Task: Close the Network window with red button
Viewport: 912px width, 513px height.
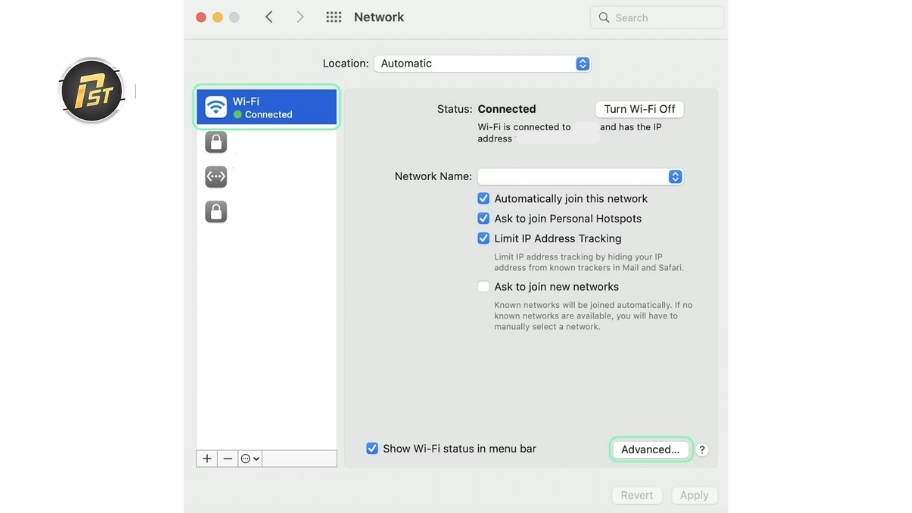Action: tap(201, 17)
